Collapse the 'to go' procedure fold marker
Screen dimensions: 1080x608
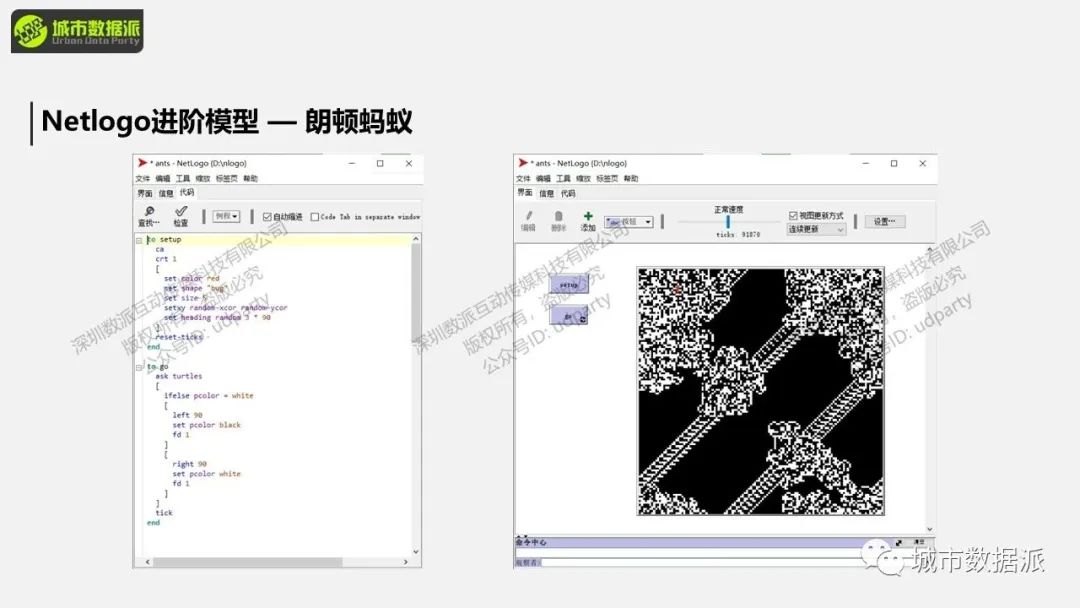138,367
